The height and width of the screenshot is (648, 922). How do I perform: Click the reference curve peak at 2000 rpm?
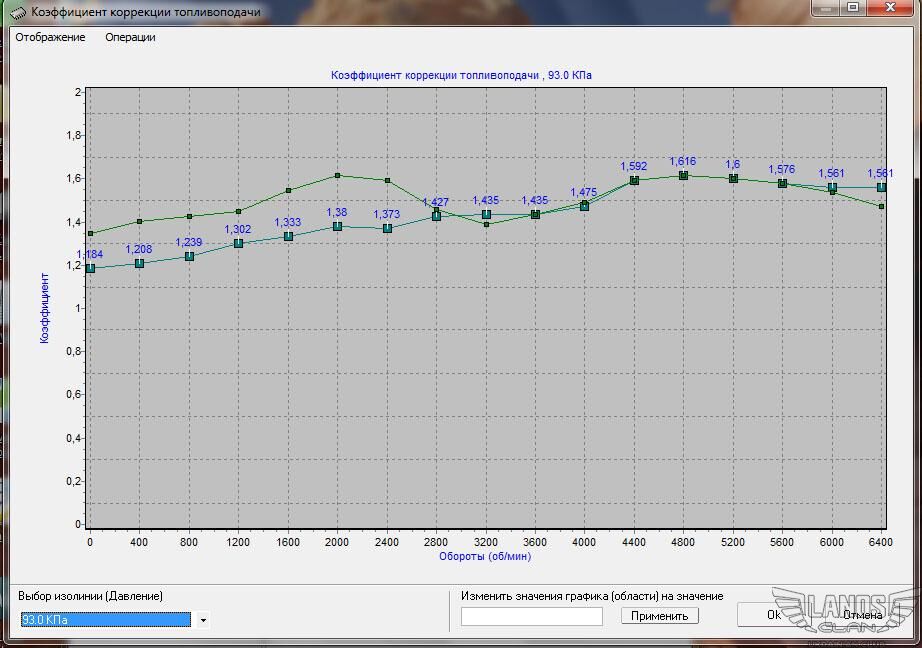pyautogui.click(x=337, y=175)
